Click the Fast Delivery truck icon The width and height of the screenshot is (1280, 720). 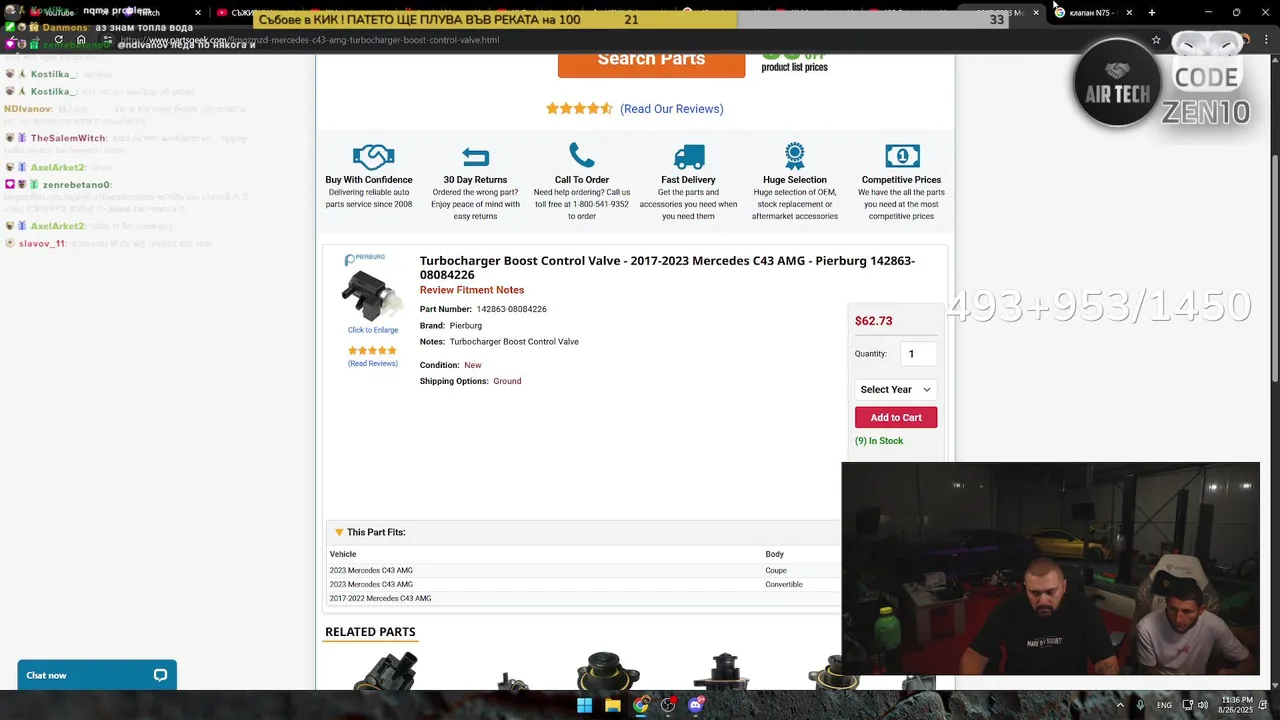(689, 157)
